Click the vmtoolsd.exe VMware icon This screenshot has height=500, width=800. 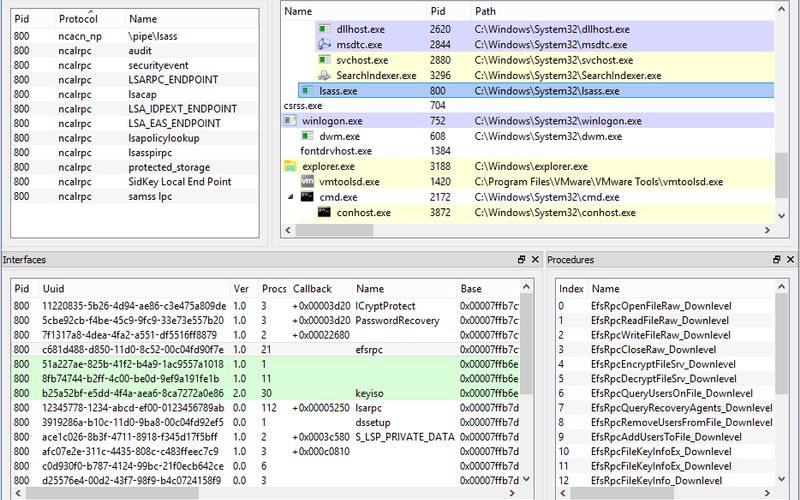307,181
